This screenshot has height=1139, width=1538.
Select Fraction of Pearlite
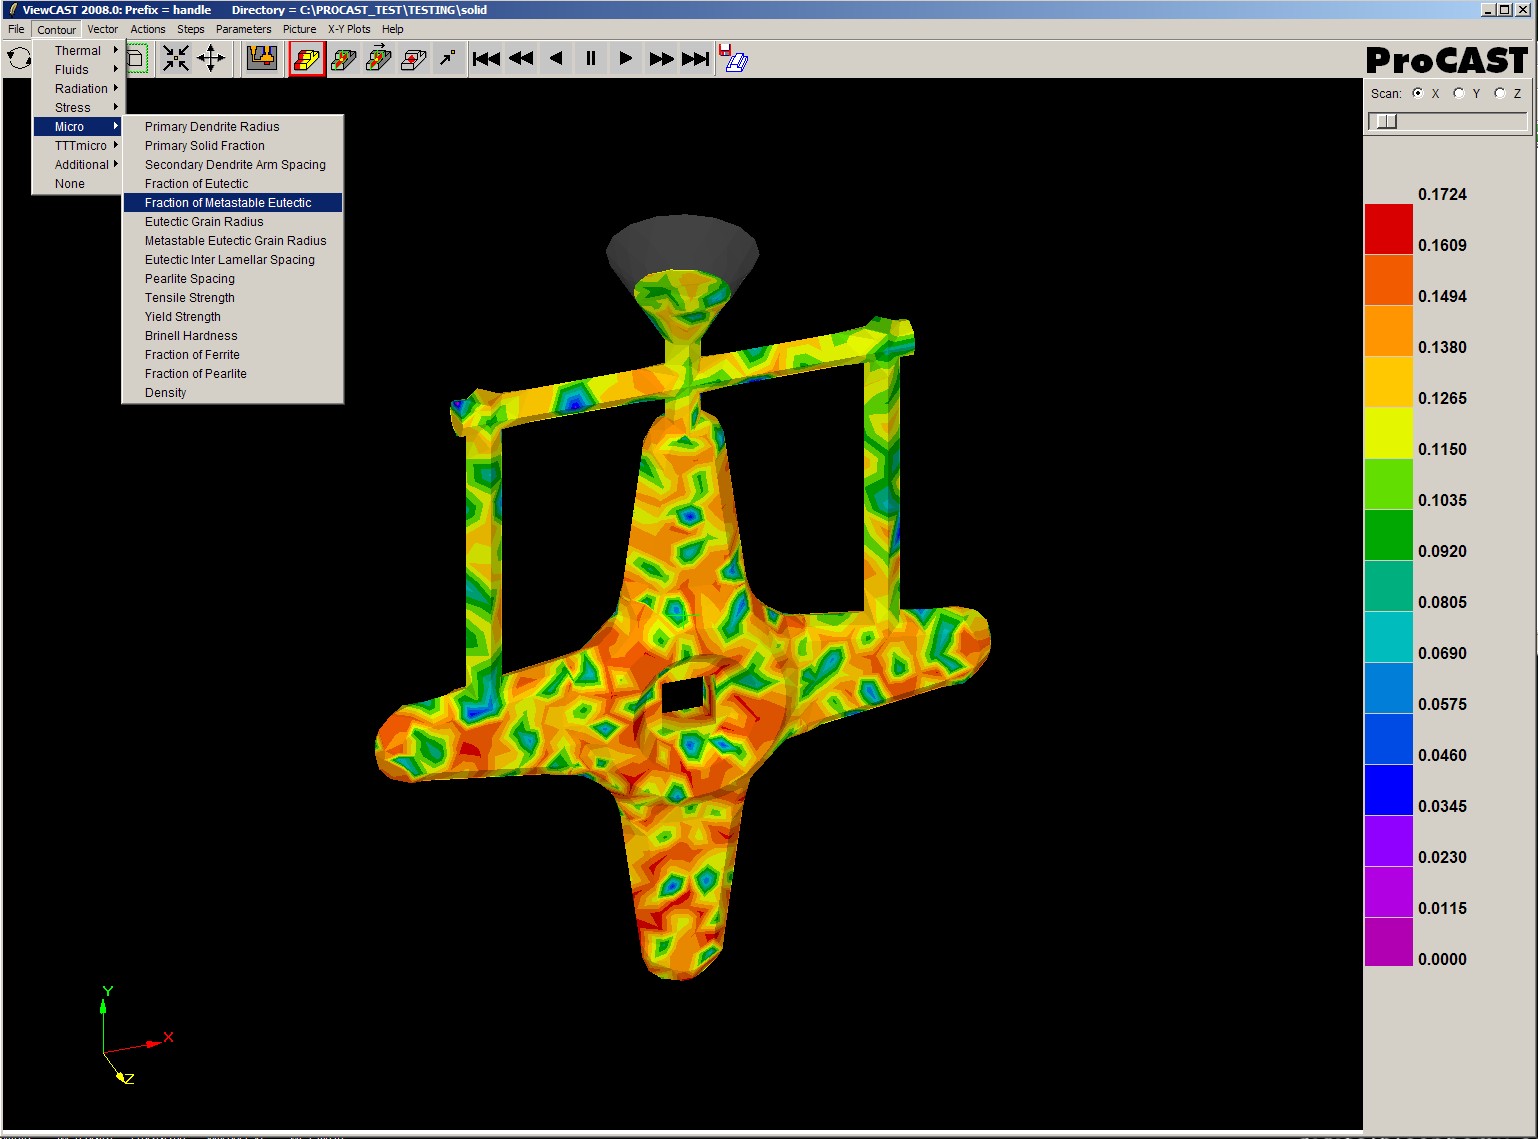pos(233,374)
